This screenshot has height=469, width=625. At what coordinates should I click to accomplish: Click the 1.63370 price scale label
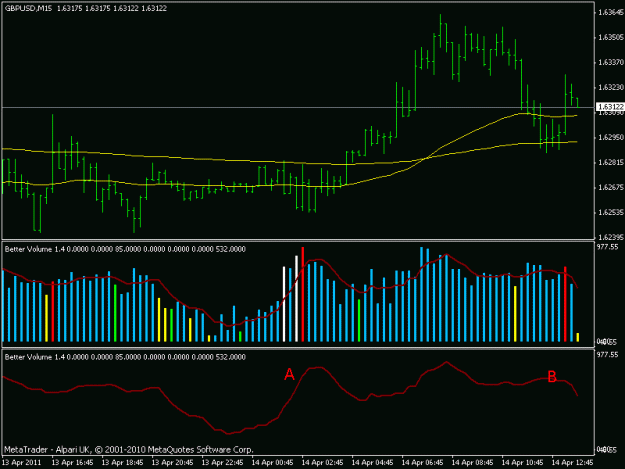point(610,63)
